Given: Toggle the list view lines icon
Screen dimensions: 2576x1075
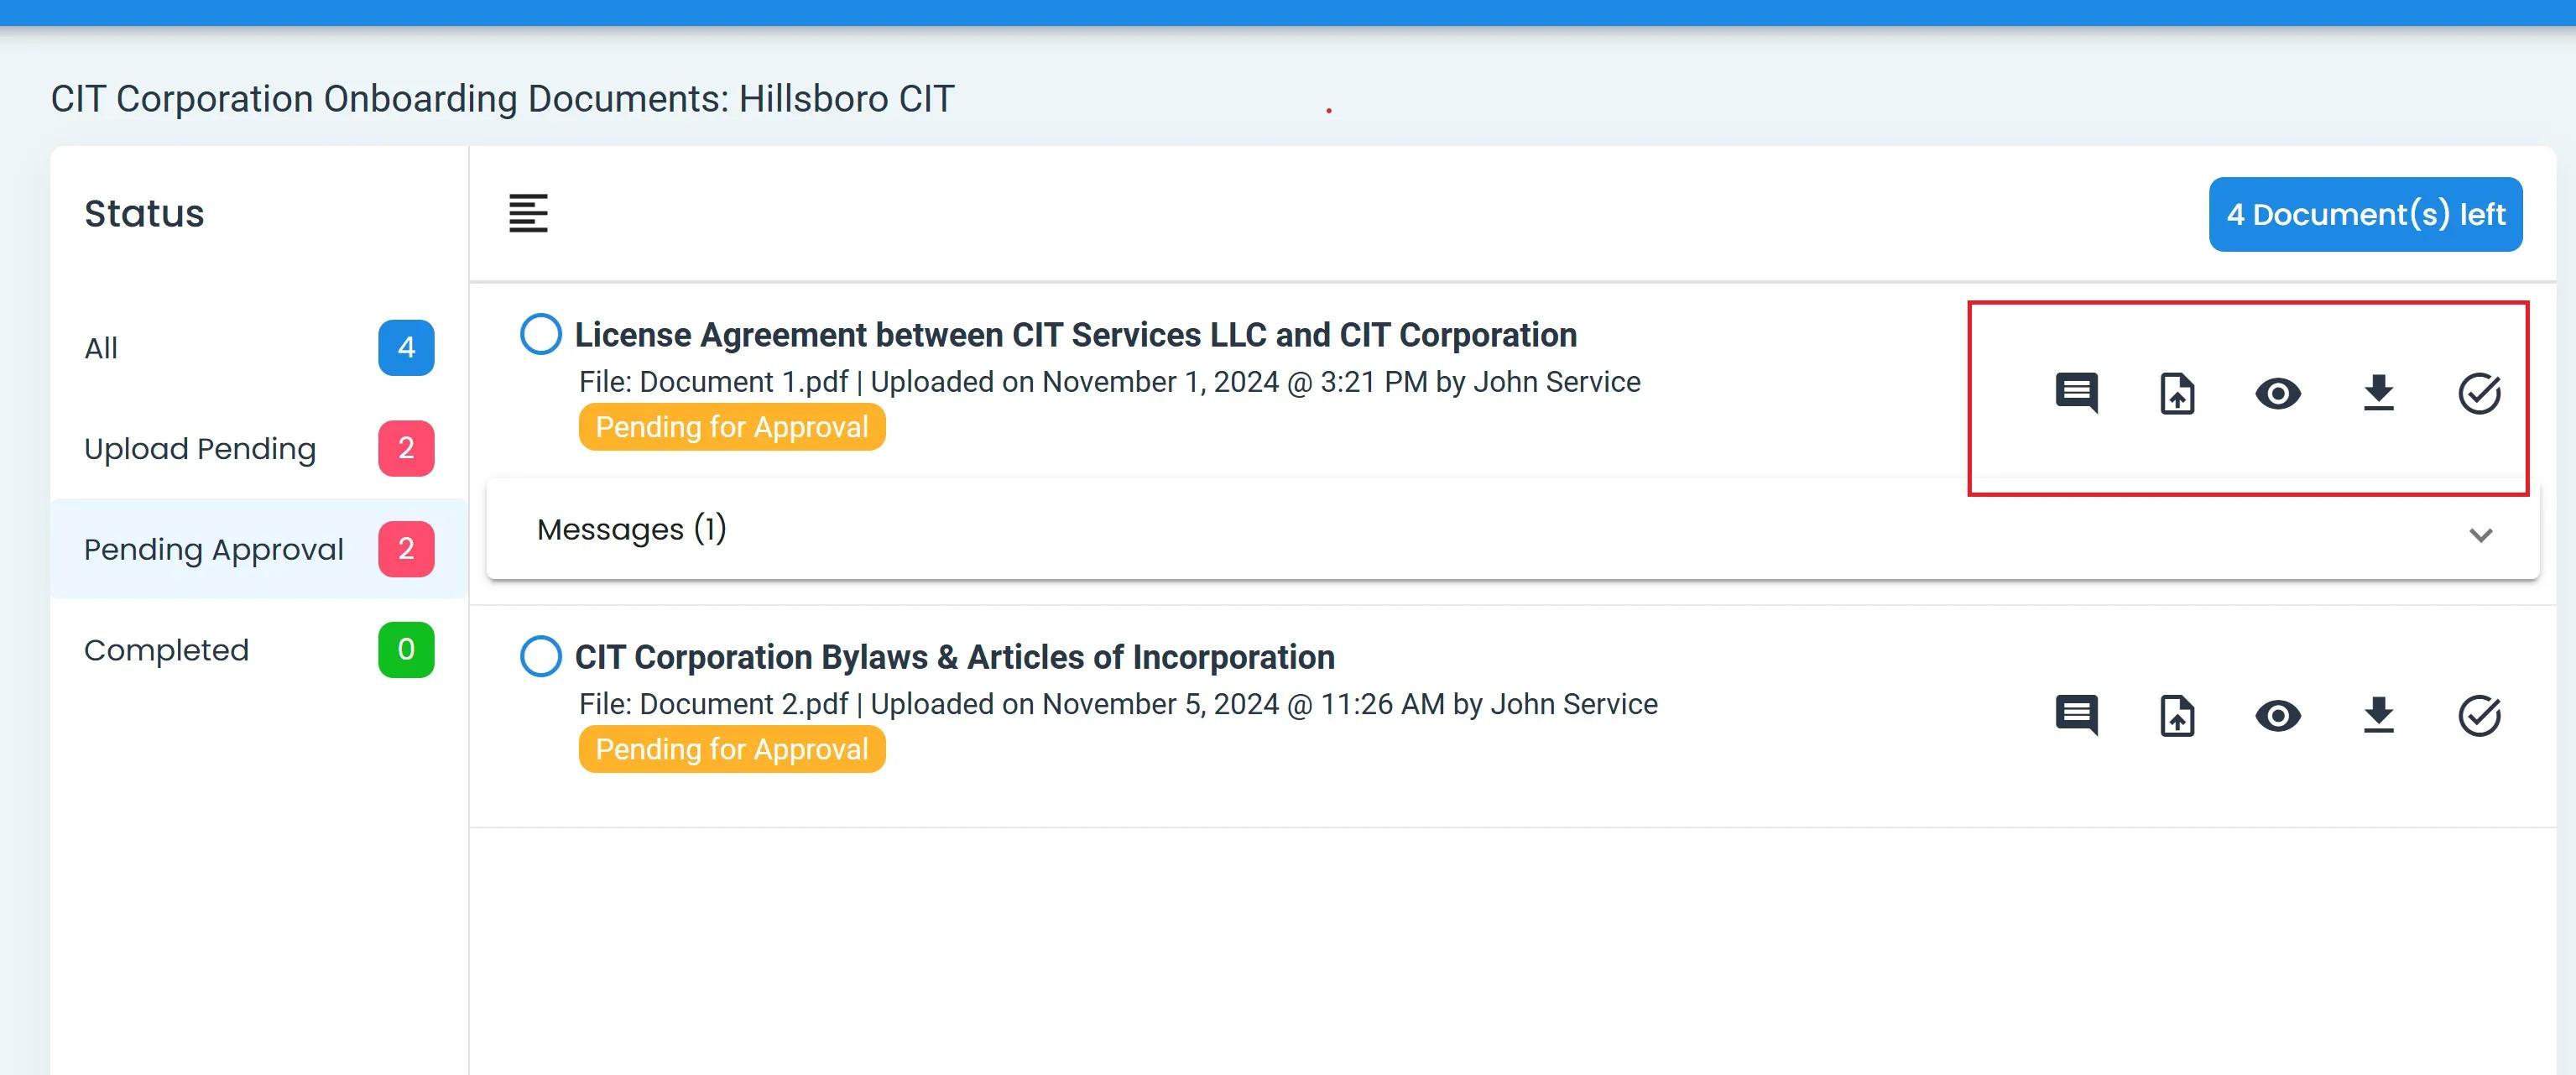Looking at the screenshot, I should pyautogui.click(x=528, y=213).
